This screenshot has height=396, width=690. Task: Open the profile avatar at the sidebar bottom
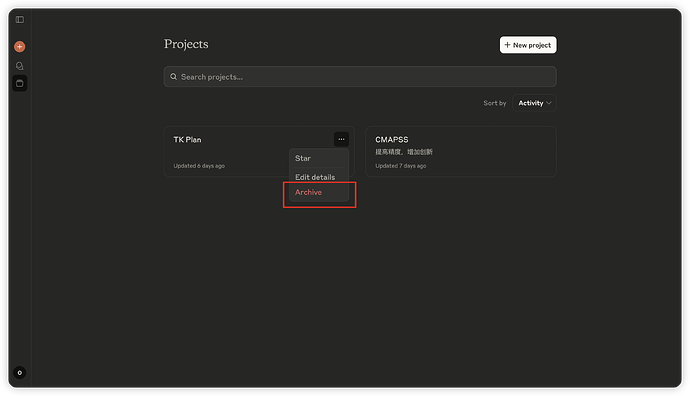(20, 373)
